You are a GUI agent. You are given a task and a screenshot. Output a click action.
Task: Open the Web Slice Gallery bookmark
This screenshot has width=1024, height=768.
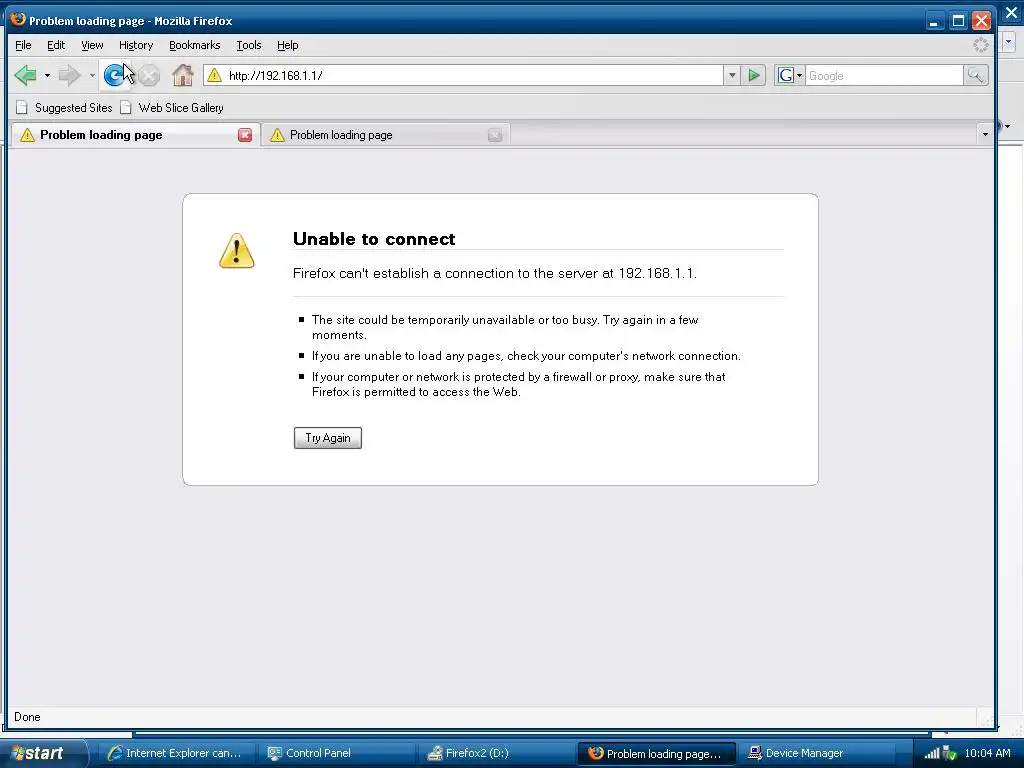(x=172, y=108)
